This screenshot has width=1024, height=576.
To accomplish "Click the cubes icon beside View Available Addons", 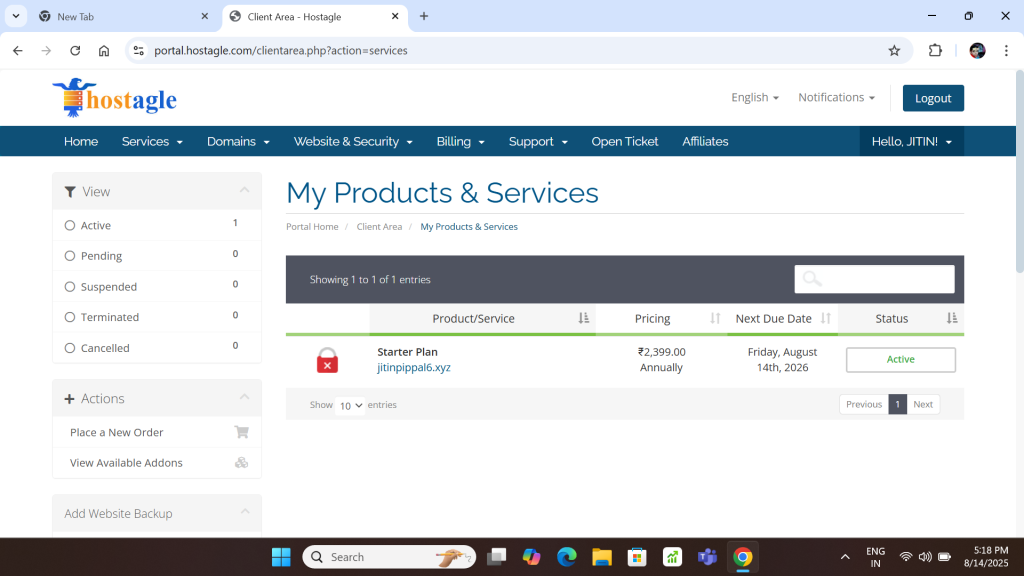I will [241, 463].
